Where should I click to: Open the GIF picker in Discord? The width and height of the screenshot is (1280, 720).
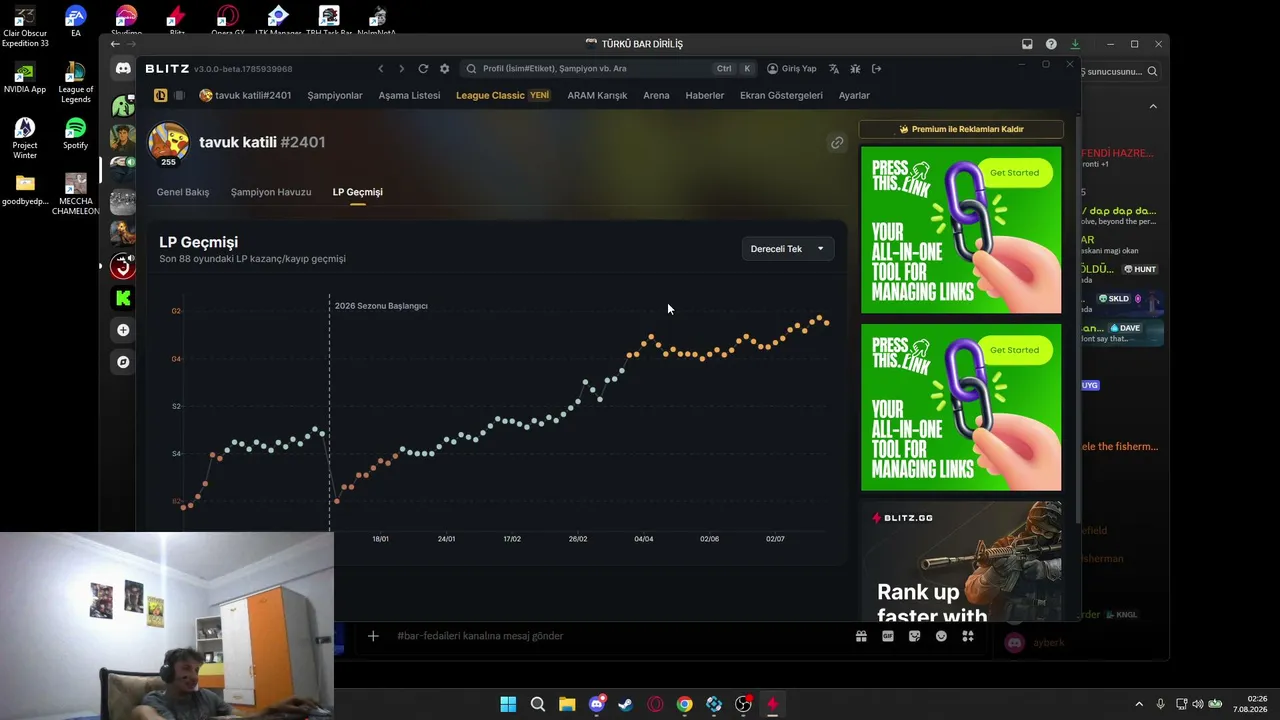coord(888,636)
